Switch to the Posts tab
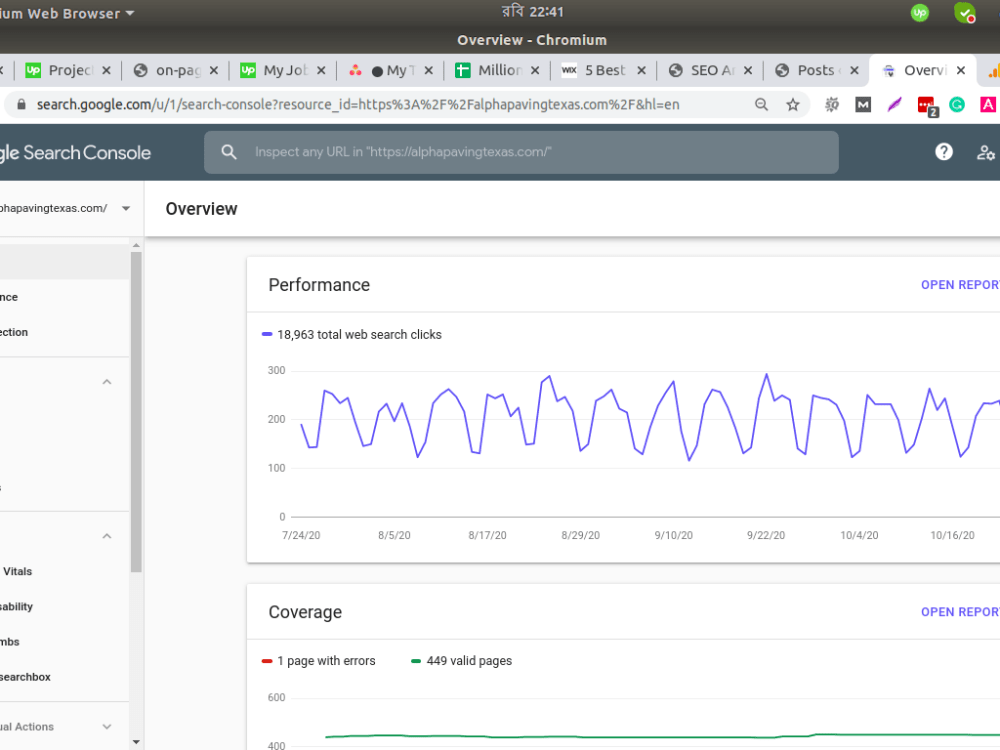The image size is (1000, 750). tap(809, 70)
